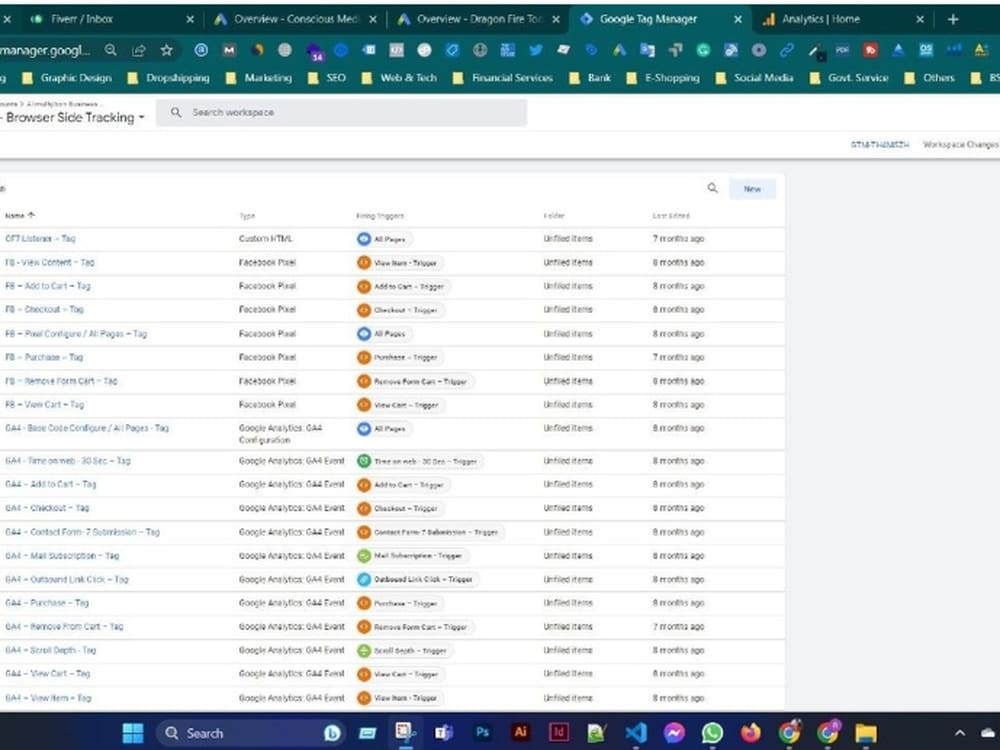Open the PDF extension icon

(842, 50)
